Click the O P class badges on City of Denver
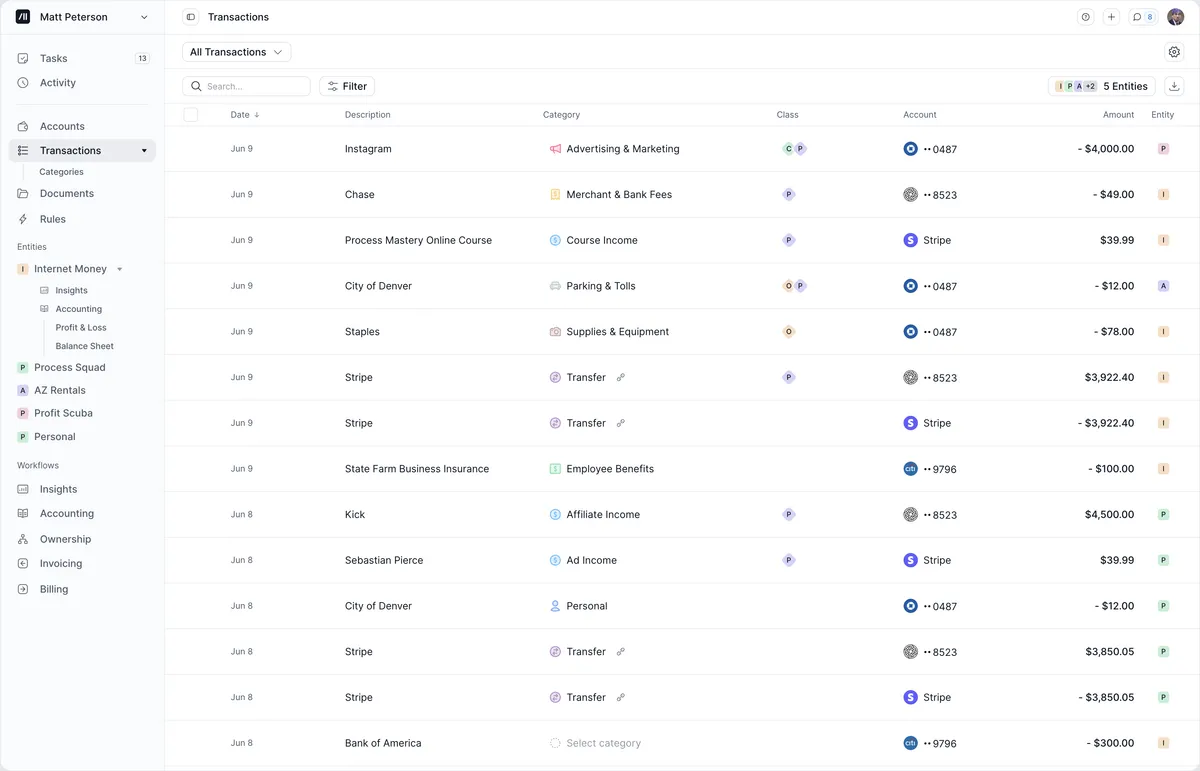The image size is (1200, 771). pyautogui.click(x=794, y=286)
